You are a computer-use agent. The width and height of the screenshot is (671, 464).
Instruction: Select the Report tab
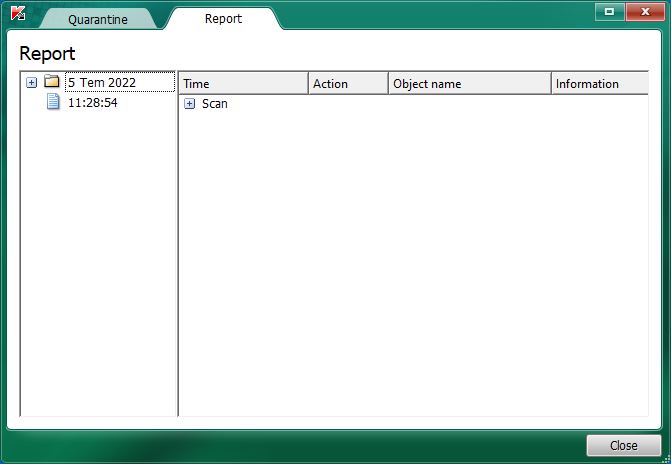coord(223,18)
